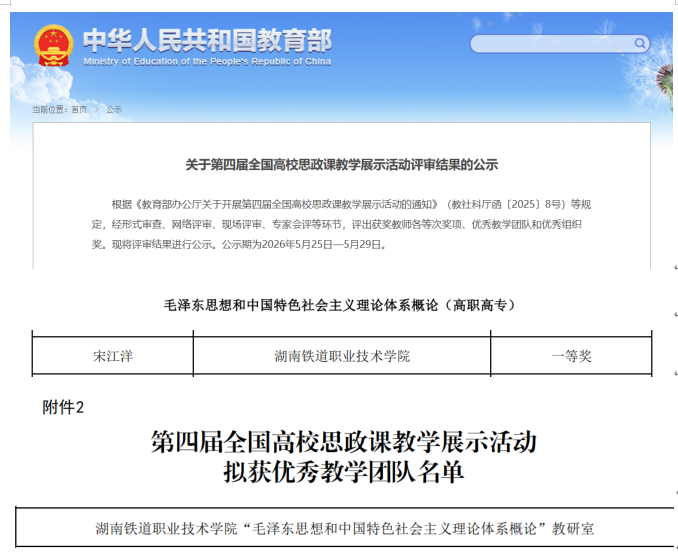Screen dimensions: 678x554
Task: Select the 湖南铁道职业技术学院 cell in the award row
Action: click(342, 356)
